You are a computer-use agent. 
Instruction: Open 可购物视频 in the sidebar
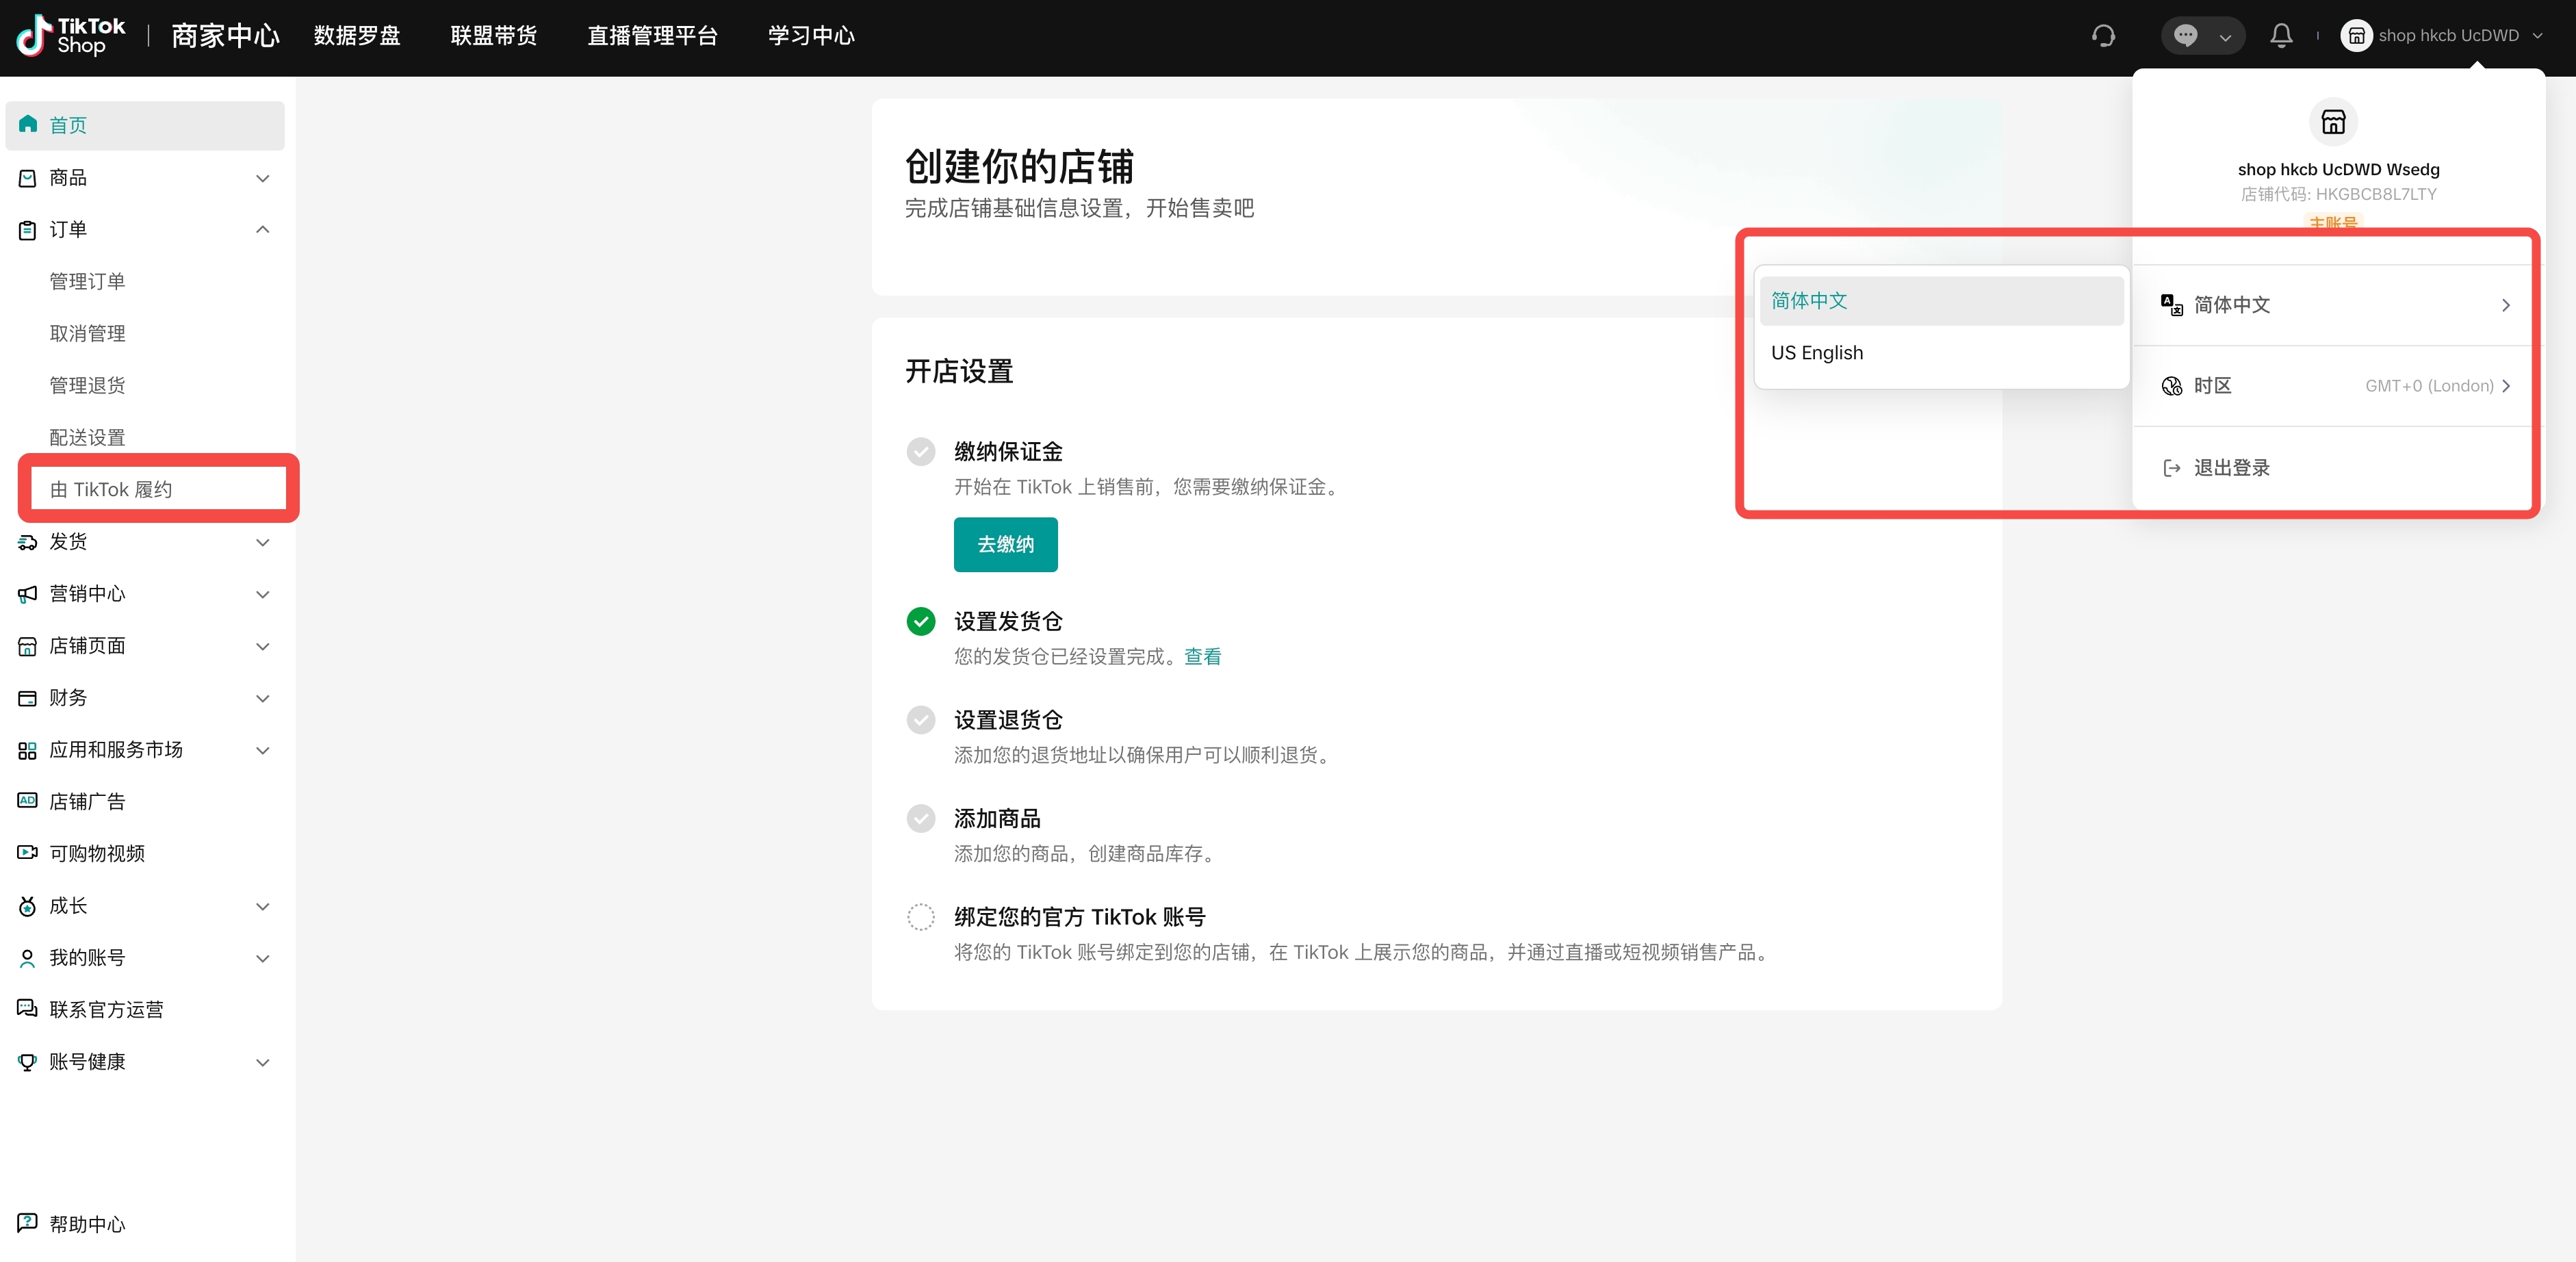(97, 853)
